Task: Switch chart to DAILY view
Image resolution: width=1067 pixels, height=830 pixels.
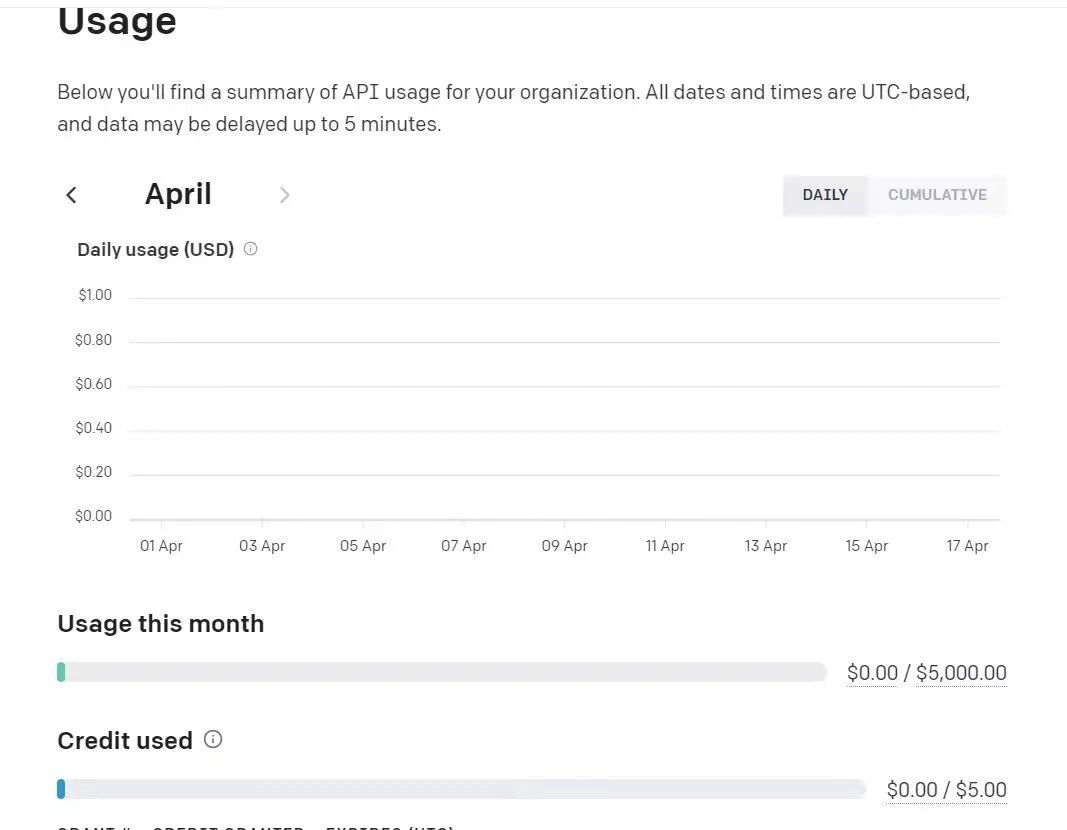Action: tap(825, 195)
